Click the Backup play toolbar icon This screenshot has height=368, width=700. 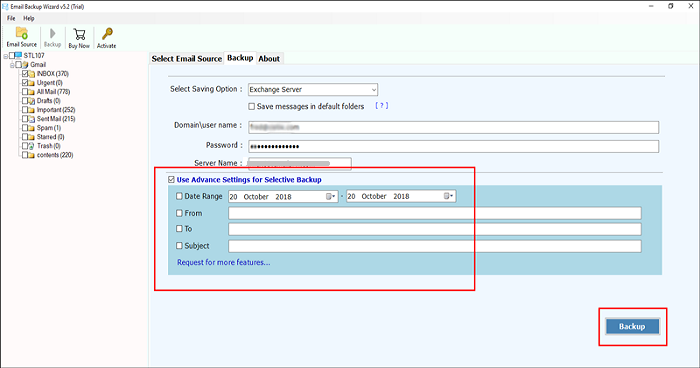point(53,33)
